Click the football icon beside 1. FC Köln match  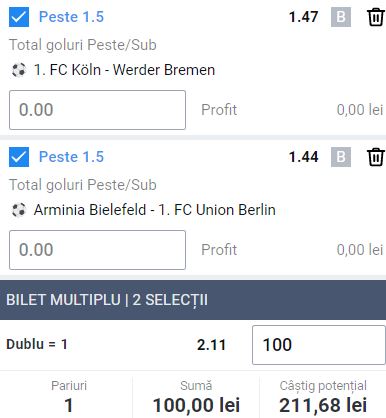[x=19, y=70]
